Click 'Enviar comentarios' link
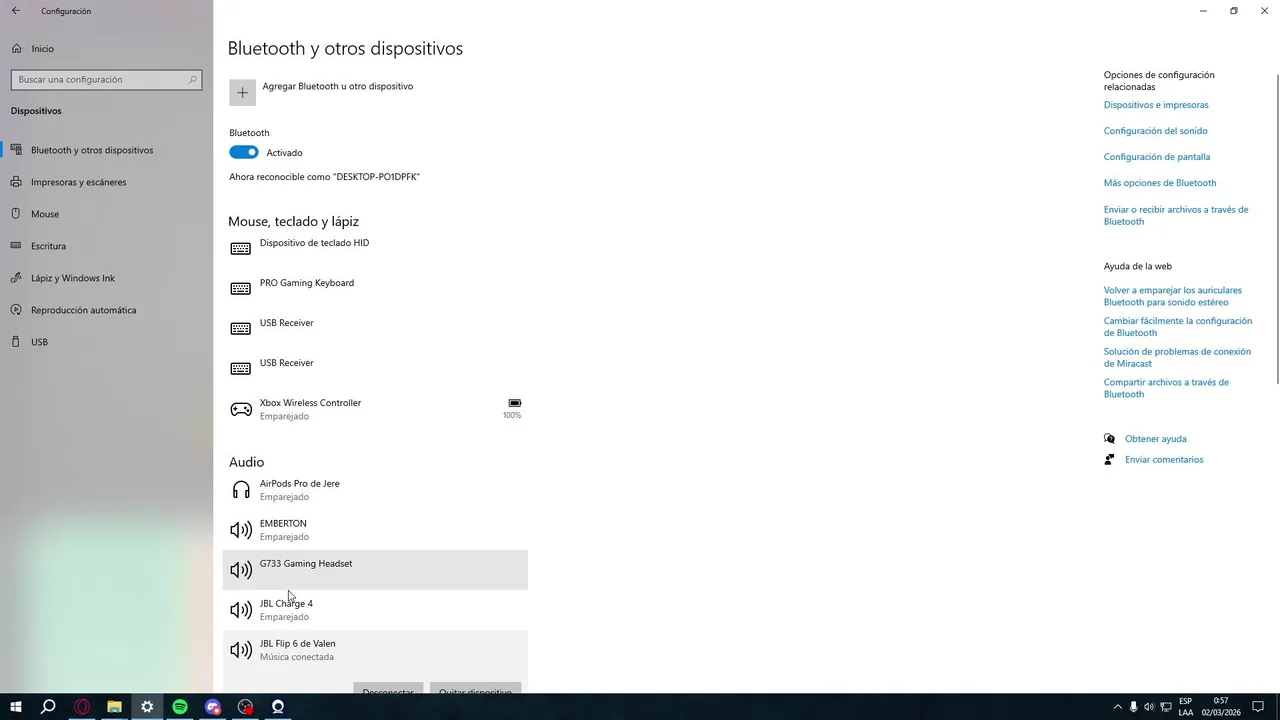This screenshot has width=1280, height=720. 1164,460
